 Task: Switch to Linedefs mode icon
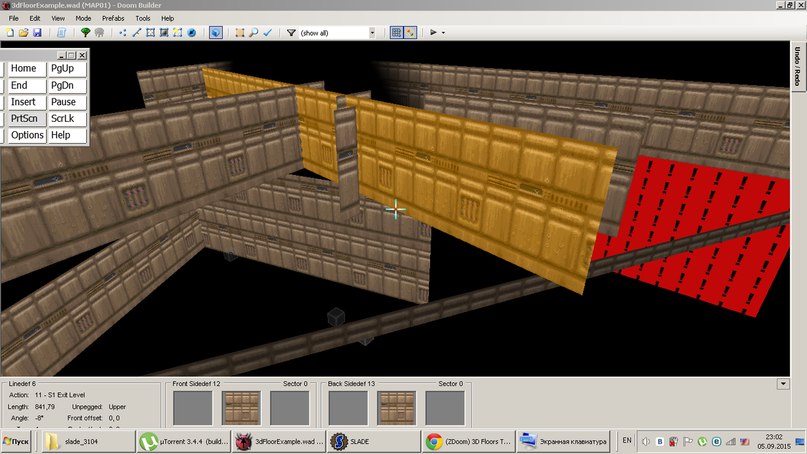[x=136, y=32]
